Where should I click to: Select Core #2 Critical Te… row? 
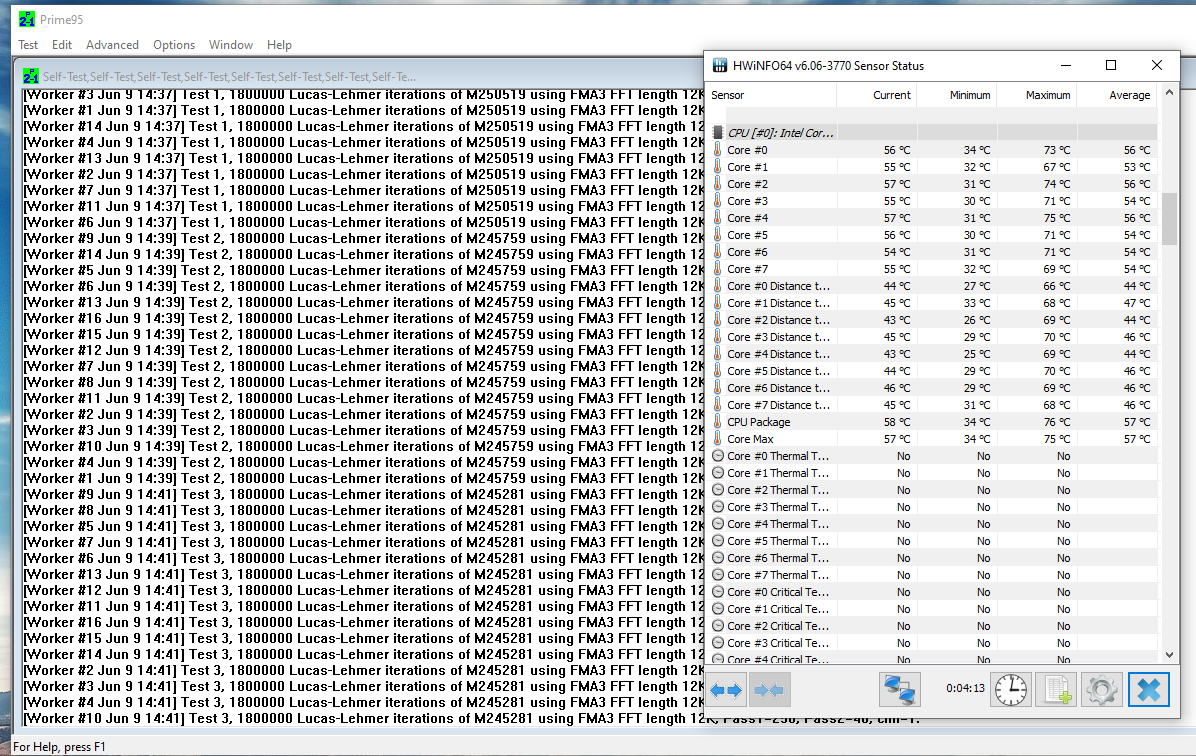(932, 626)
